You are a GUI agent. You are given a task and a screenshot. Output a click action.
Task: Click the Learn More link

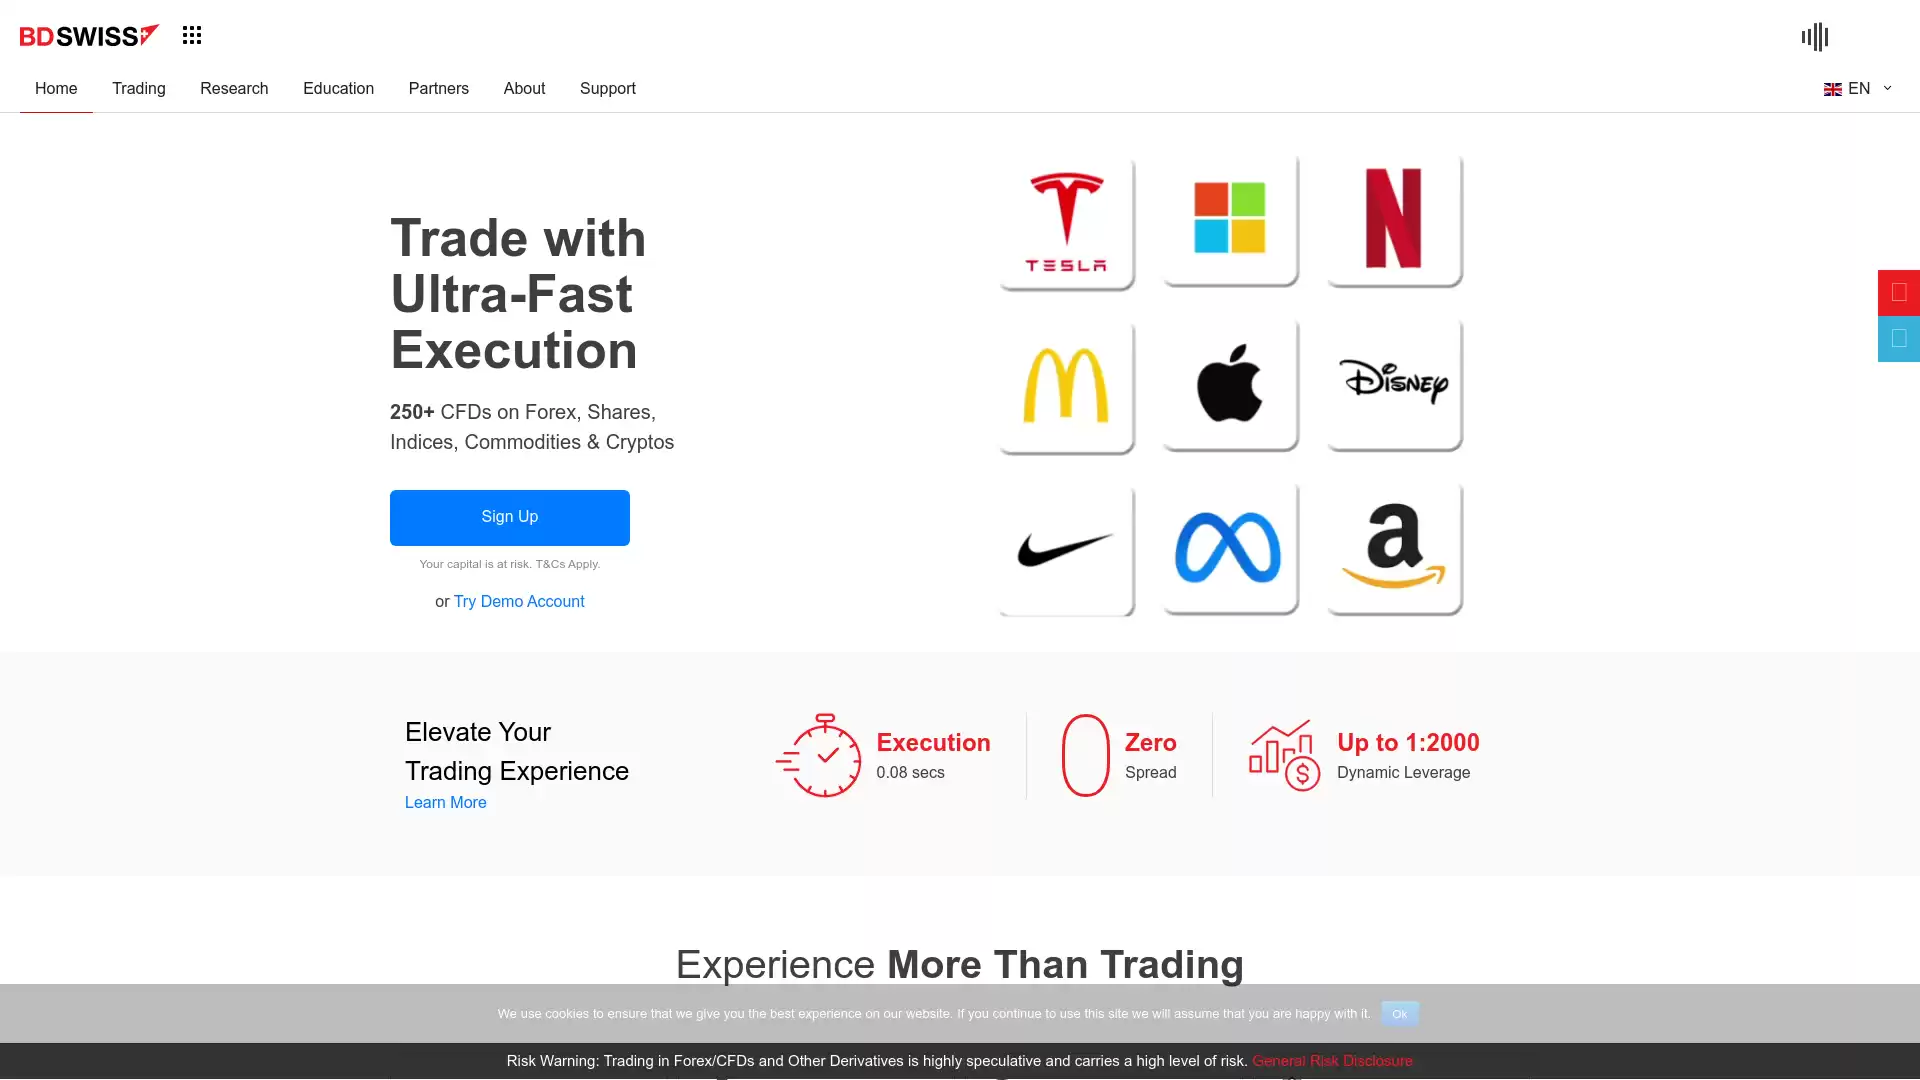(444, 802)
